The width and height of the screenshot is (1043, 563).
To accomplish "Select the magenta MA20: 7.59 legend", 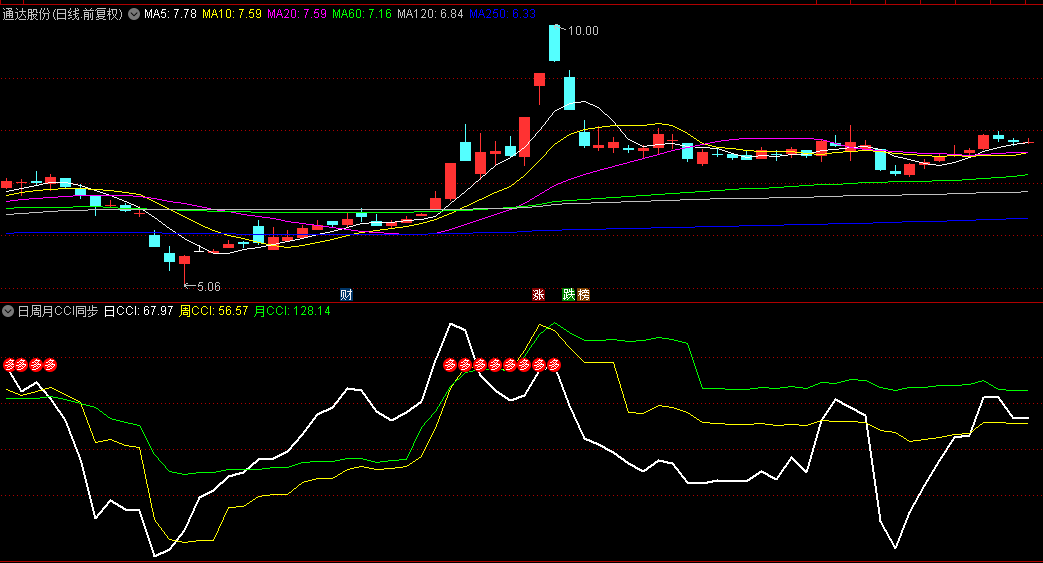I will pos(297,15).
